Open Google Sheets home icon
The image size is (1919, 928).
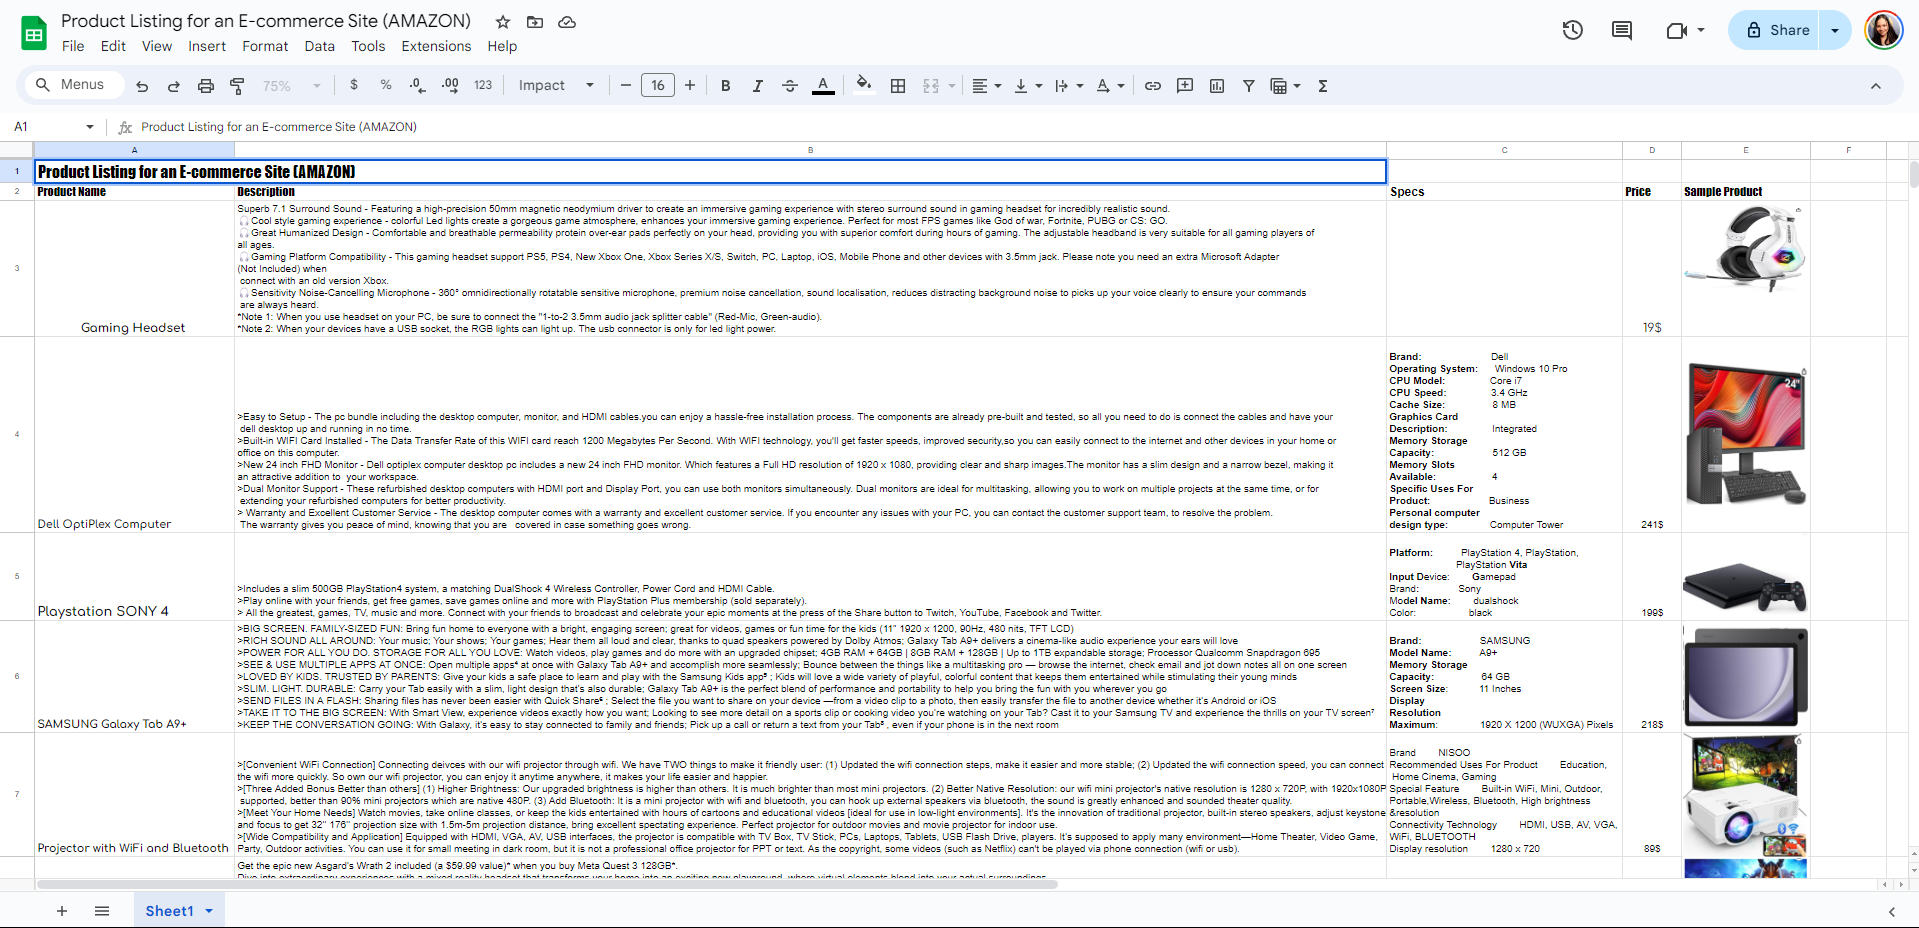coord(34,33)
